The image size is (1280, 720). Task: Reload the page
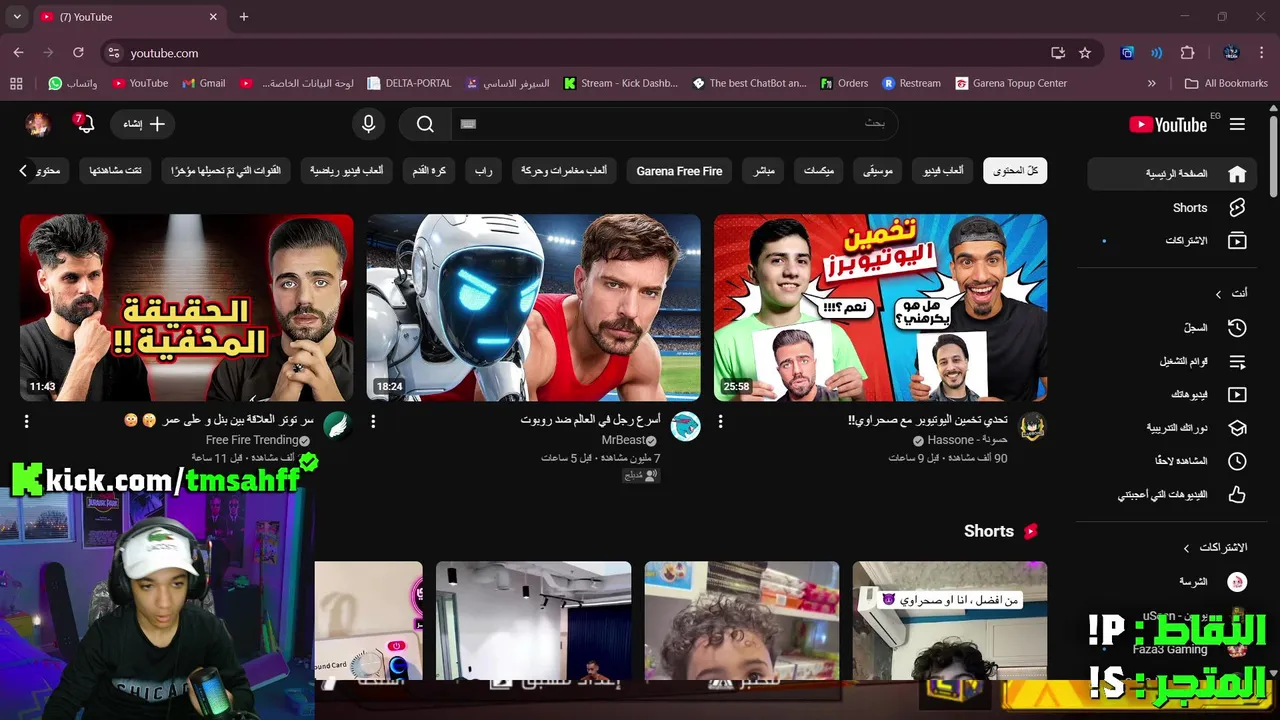[78, 53]
